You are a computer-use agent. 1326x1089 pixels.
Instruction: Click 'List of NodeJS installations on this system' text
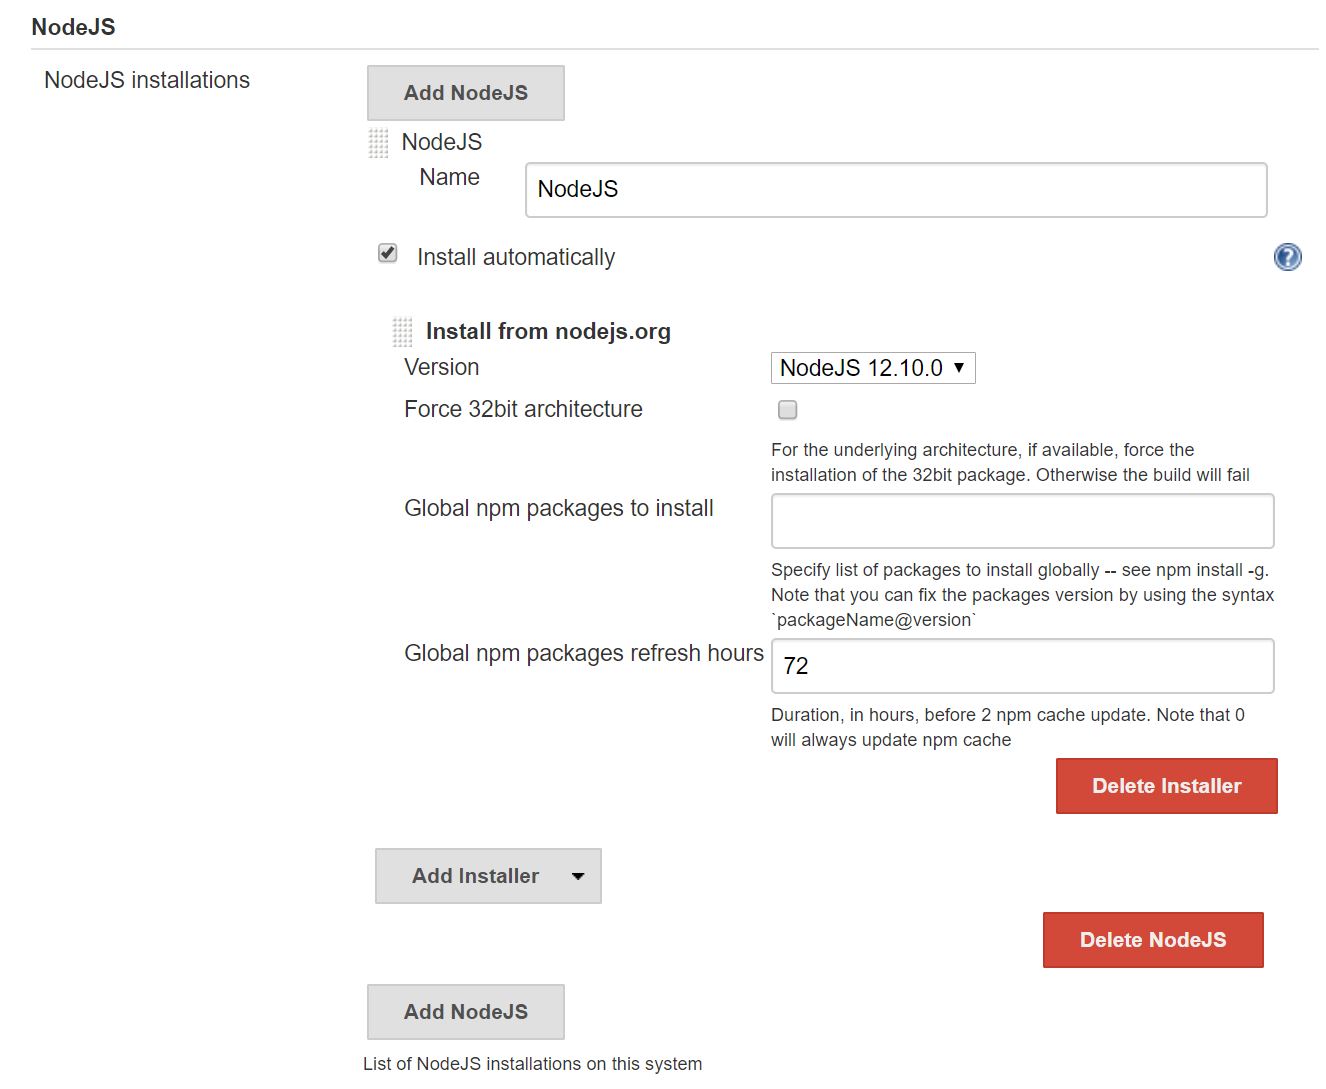[532, 1064]
